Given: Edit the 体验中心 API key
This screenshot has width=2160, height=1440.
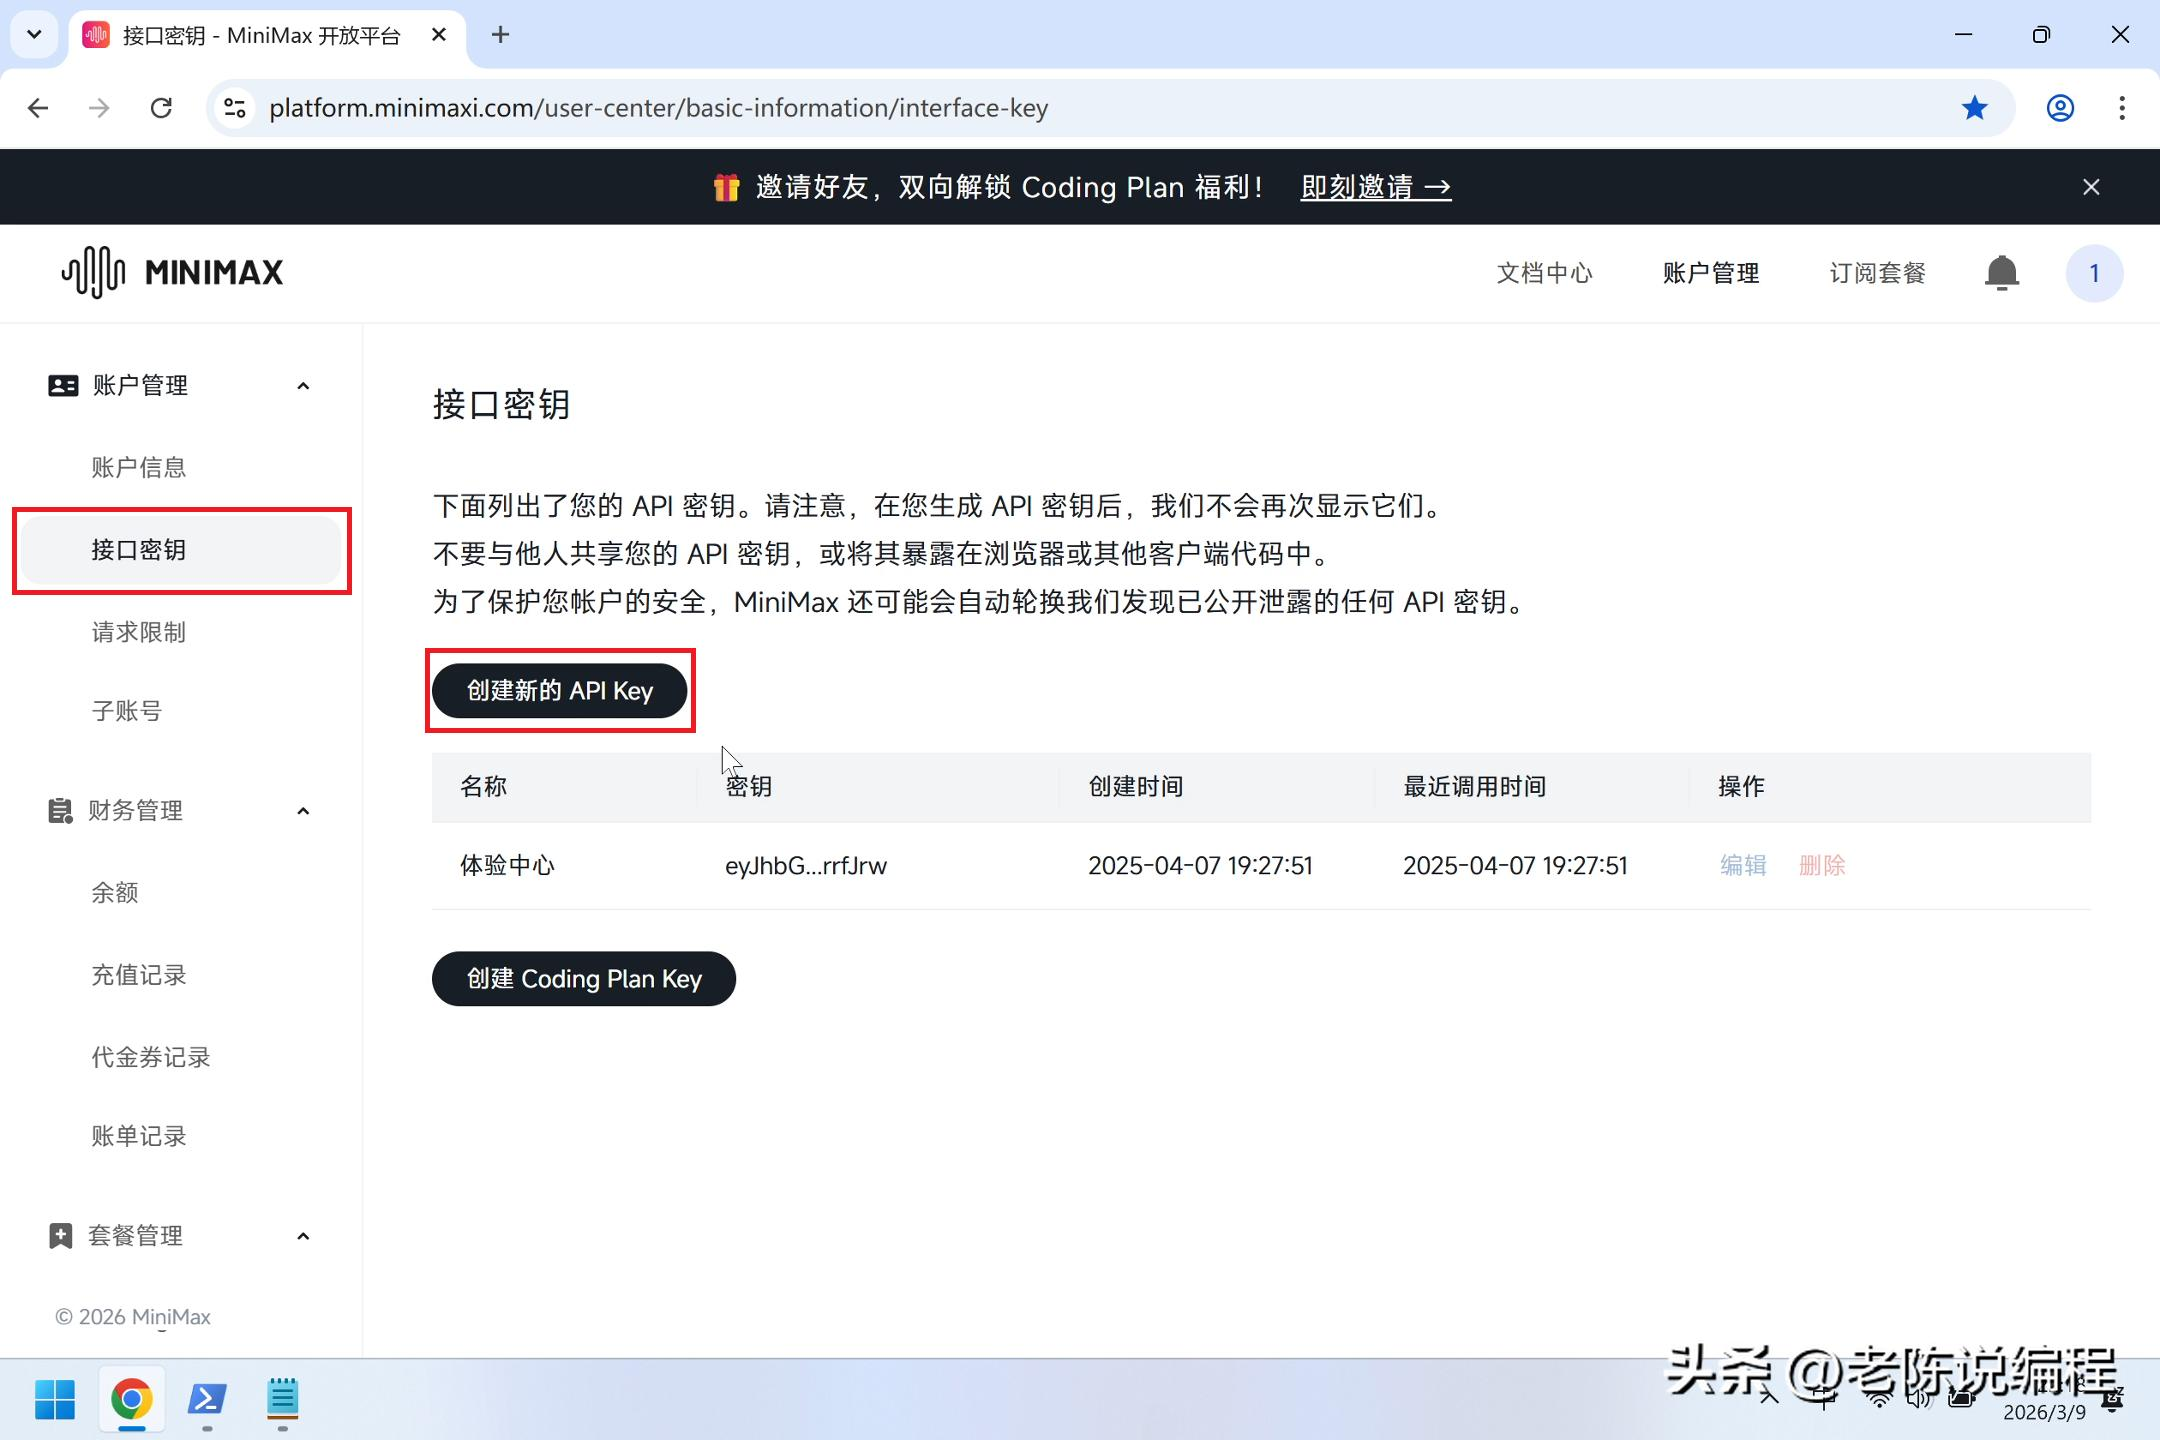Looking at the screenshot, I should click(1742, 866).
